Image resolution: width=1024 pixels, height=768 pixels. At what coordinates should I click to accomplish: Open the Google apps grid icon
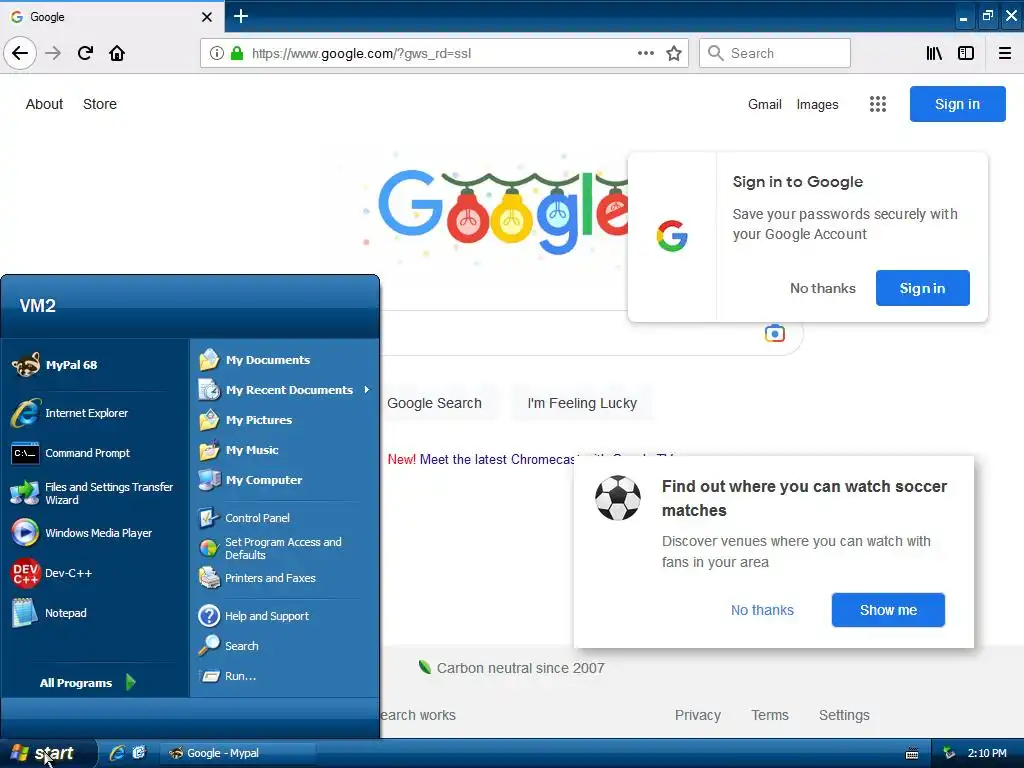[878, 104]
